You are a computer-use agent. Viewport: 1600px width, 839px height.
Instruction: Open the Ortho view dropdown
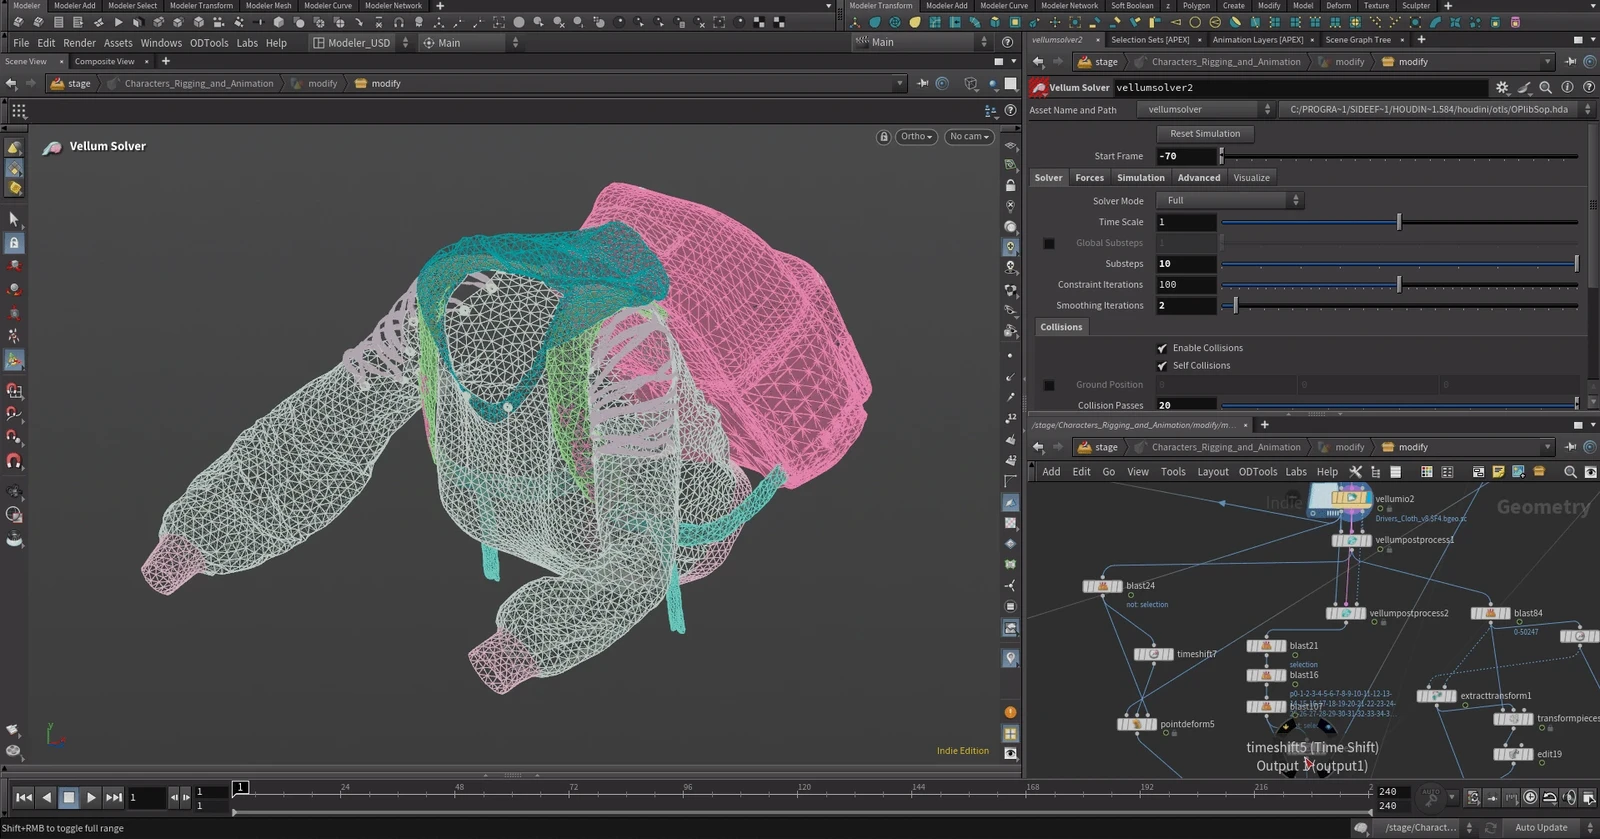point(916,137)
